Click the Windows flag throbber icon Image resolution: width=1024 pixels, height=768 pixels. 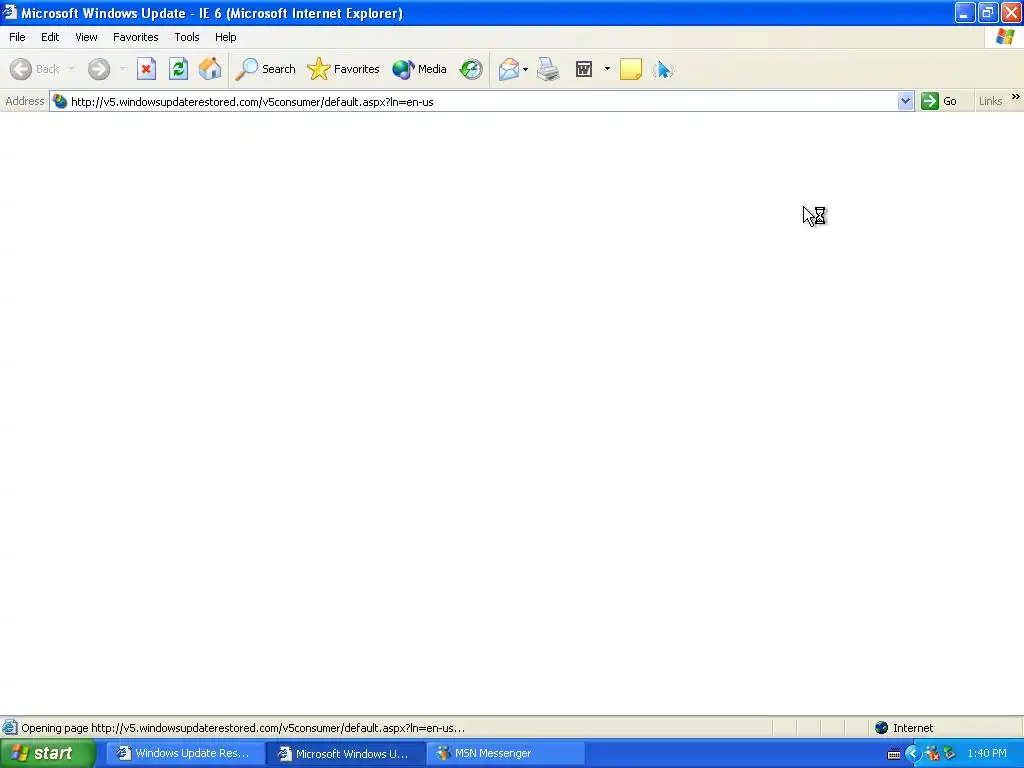pos(1005,37)
